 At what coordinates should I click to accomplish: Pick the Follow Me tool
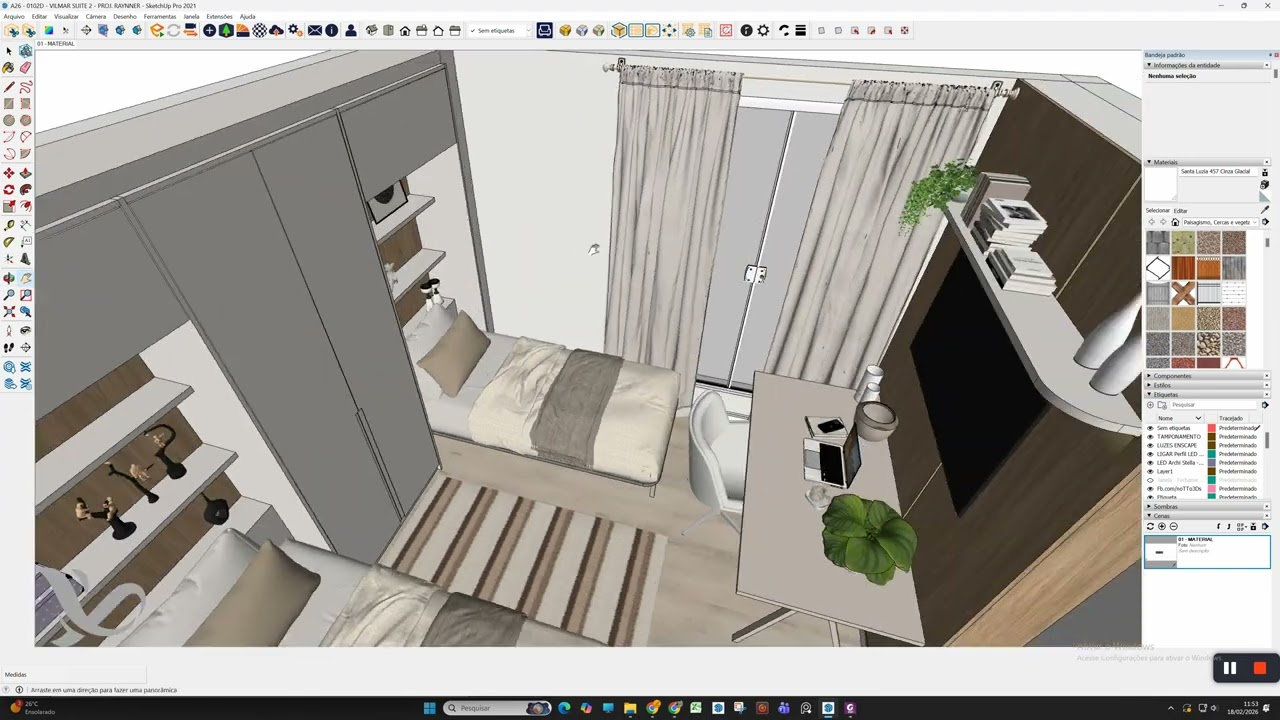(25, 190)
